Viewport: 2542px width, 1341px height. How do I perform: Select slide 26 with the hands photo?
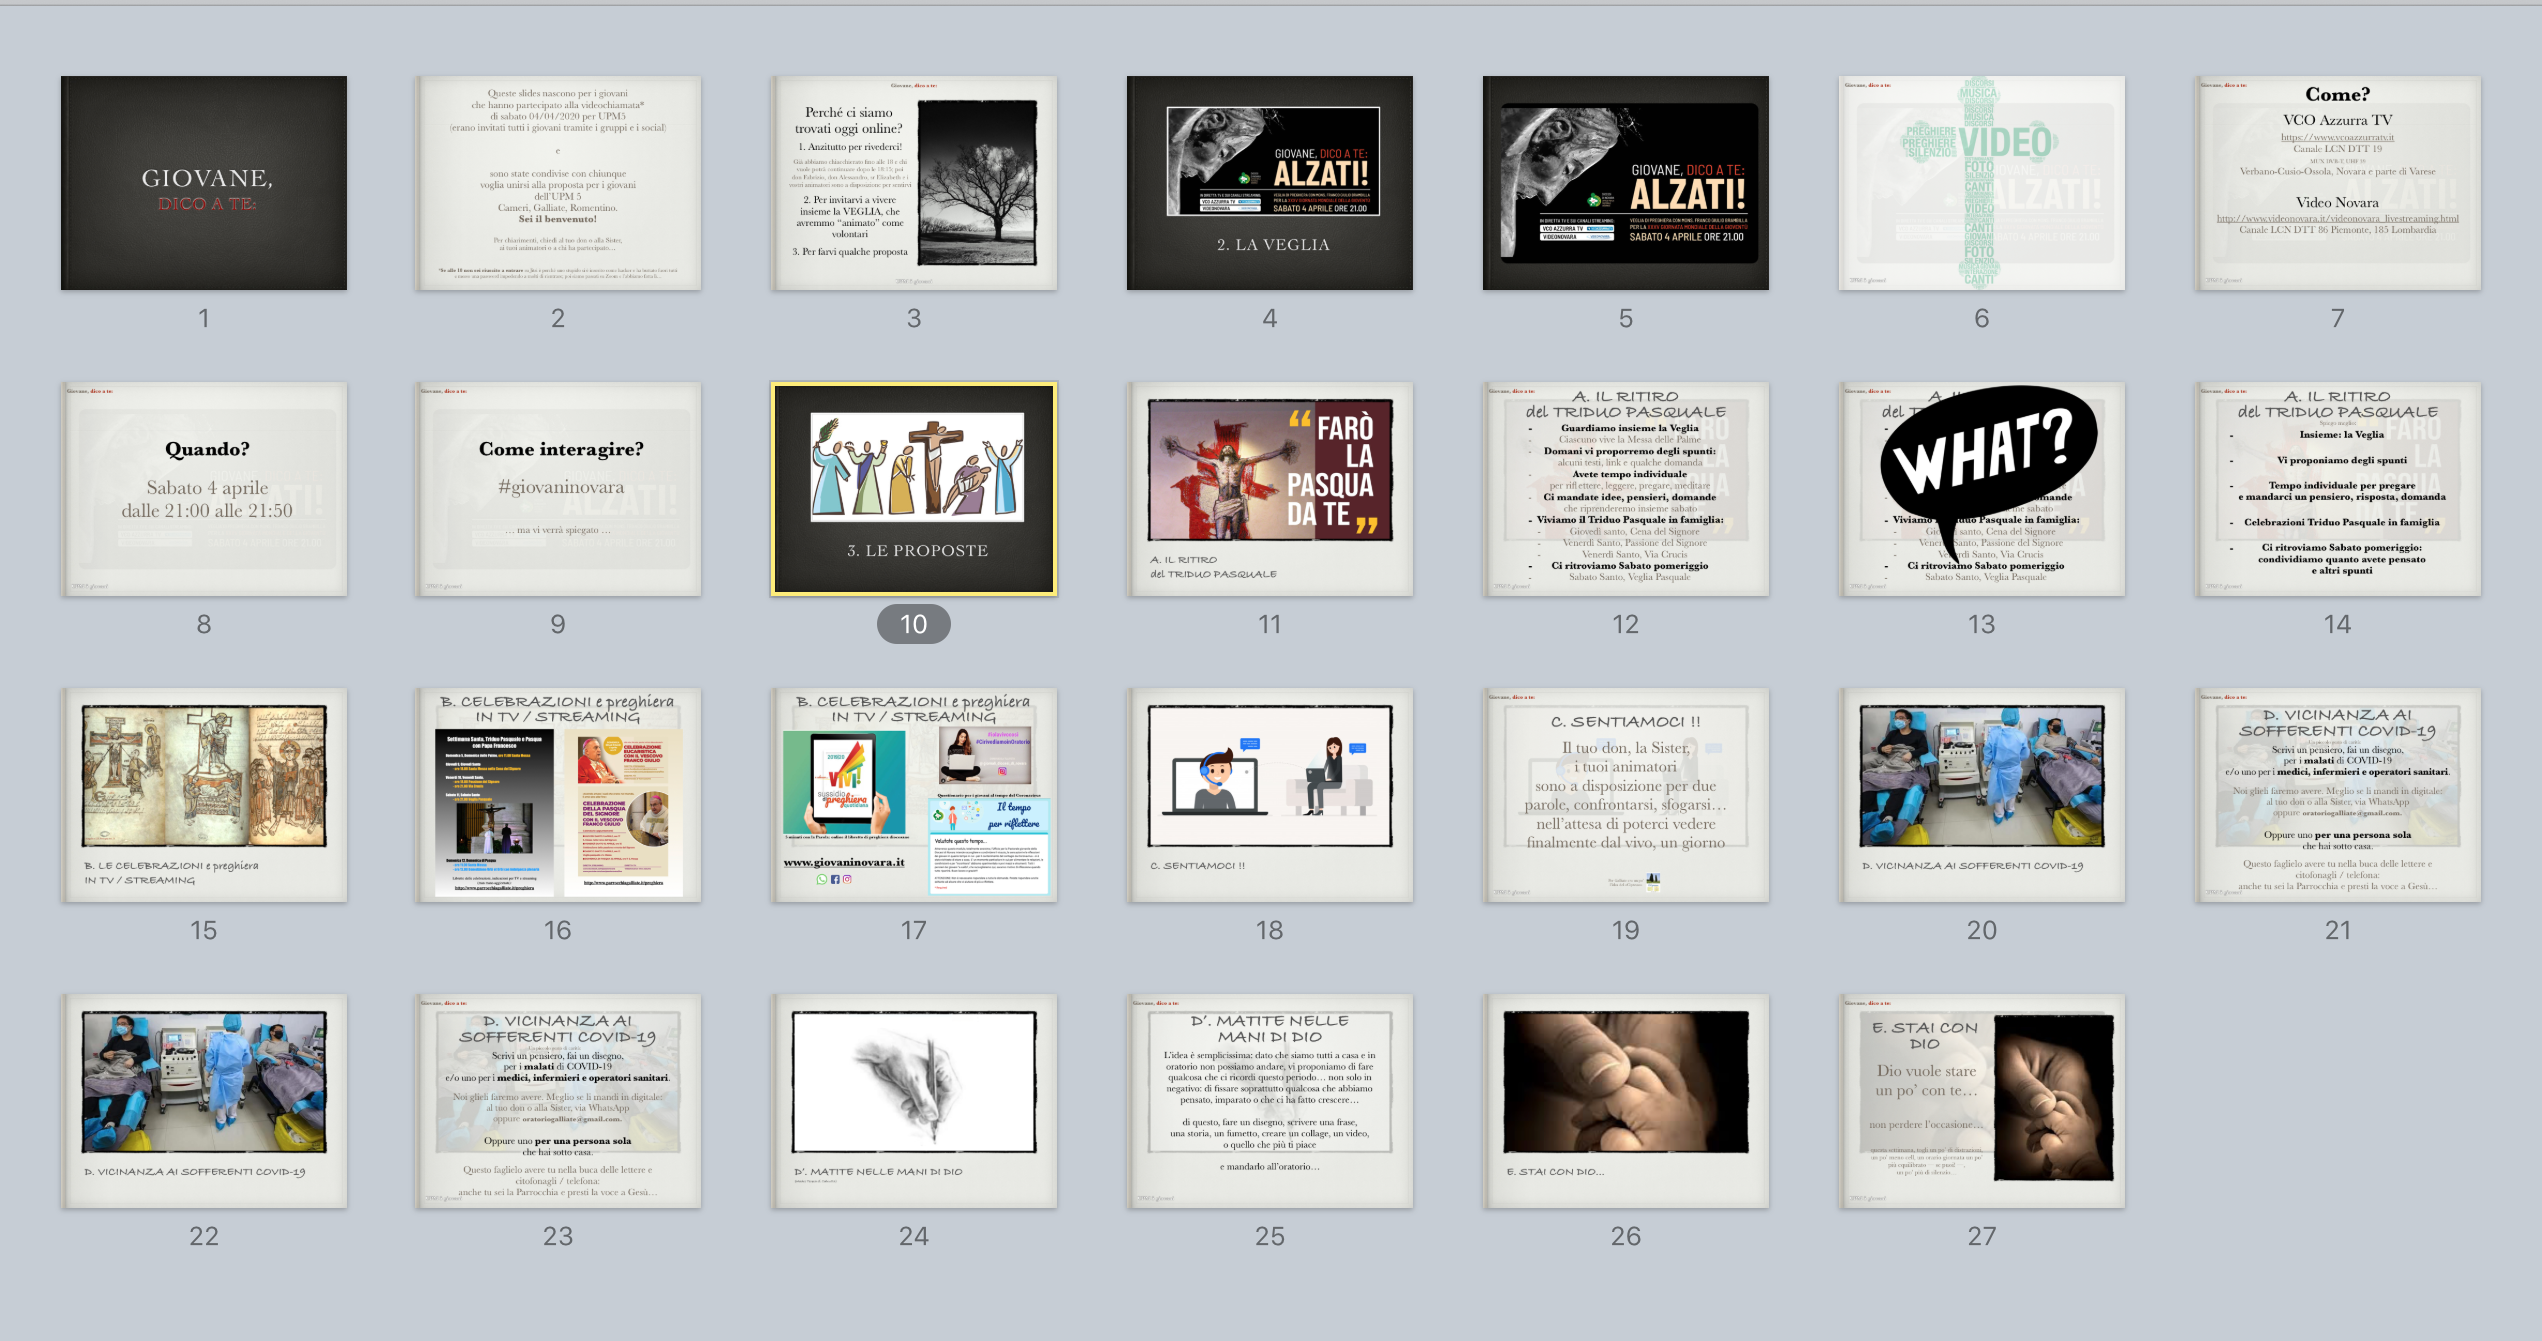click(1626, 1101)
